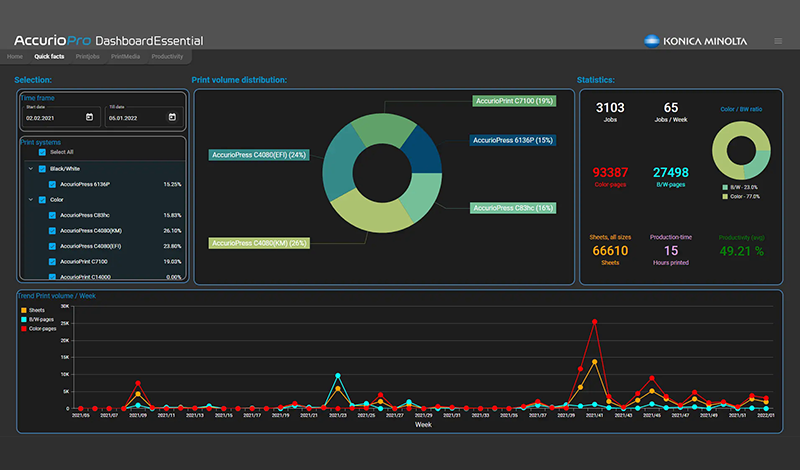Open the hamburger menu icon
Screen dimensions: 800x470
pyautogui.click(x=778, y=41)
